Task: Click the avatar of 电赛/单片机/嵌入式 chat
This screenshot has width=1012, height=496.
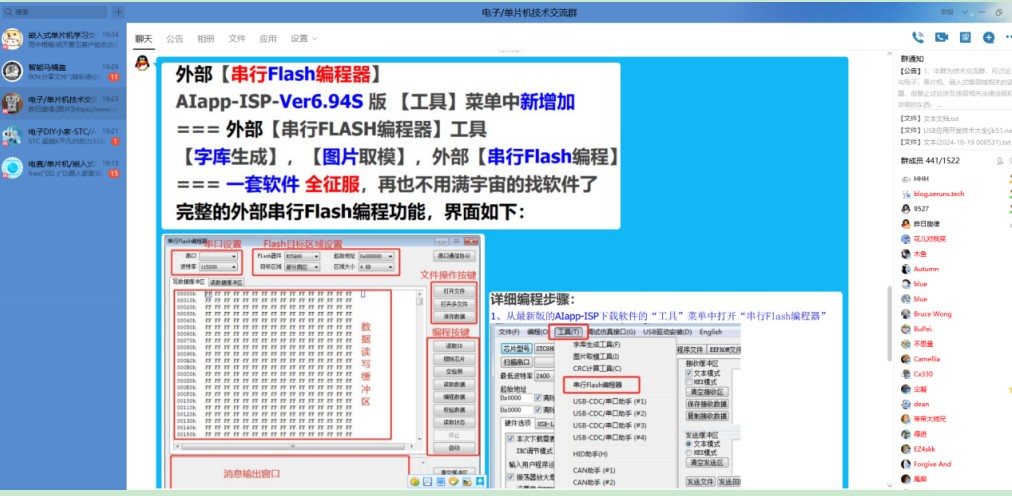Action: (12, 168)
